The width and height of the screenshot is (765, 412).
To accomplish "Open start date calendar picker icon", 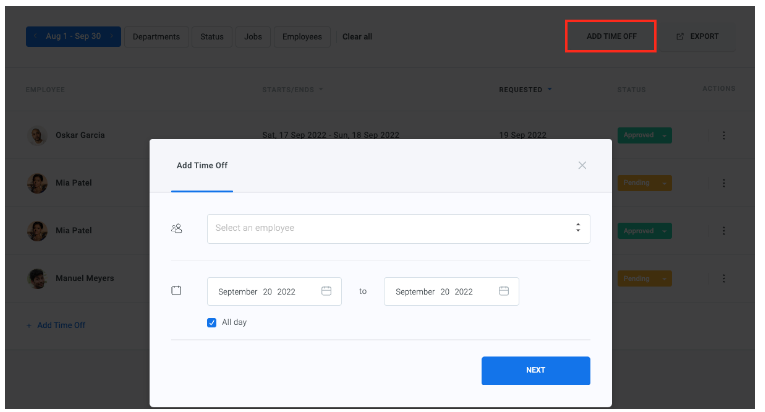I will [x=326, y=291].
